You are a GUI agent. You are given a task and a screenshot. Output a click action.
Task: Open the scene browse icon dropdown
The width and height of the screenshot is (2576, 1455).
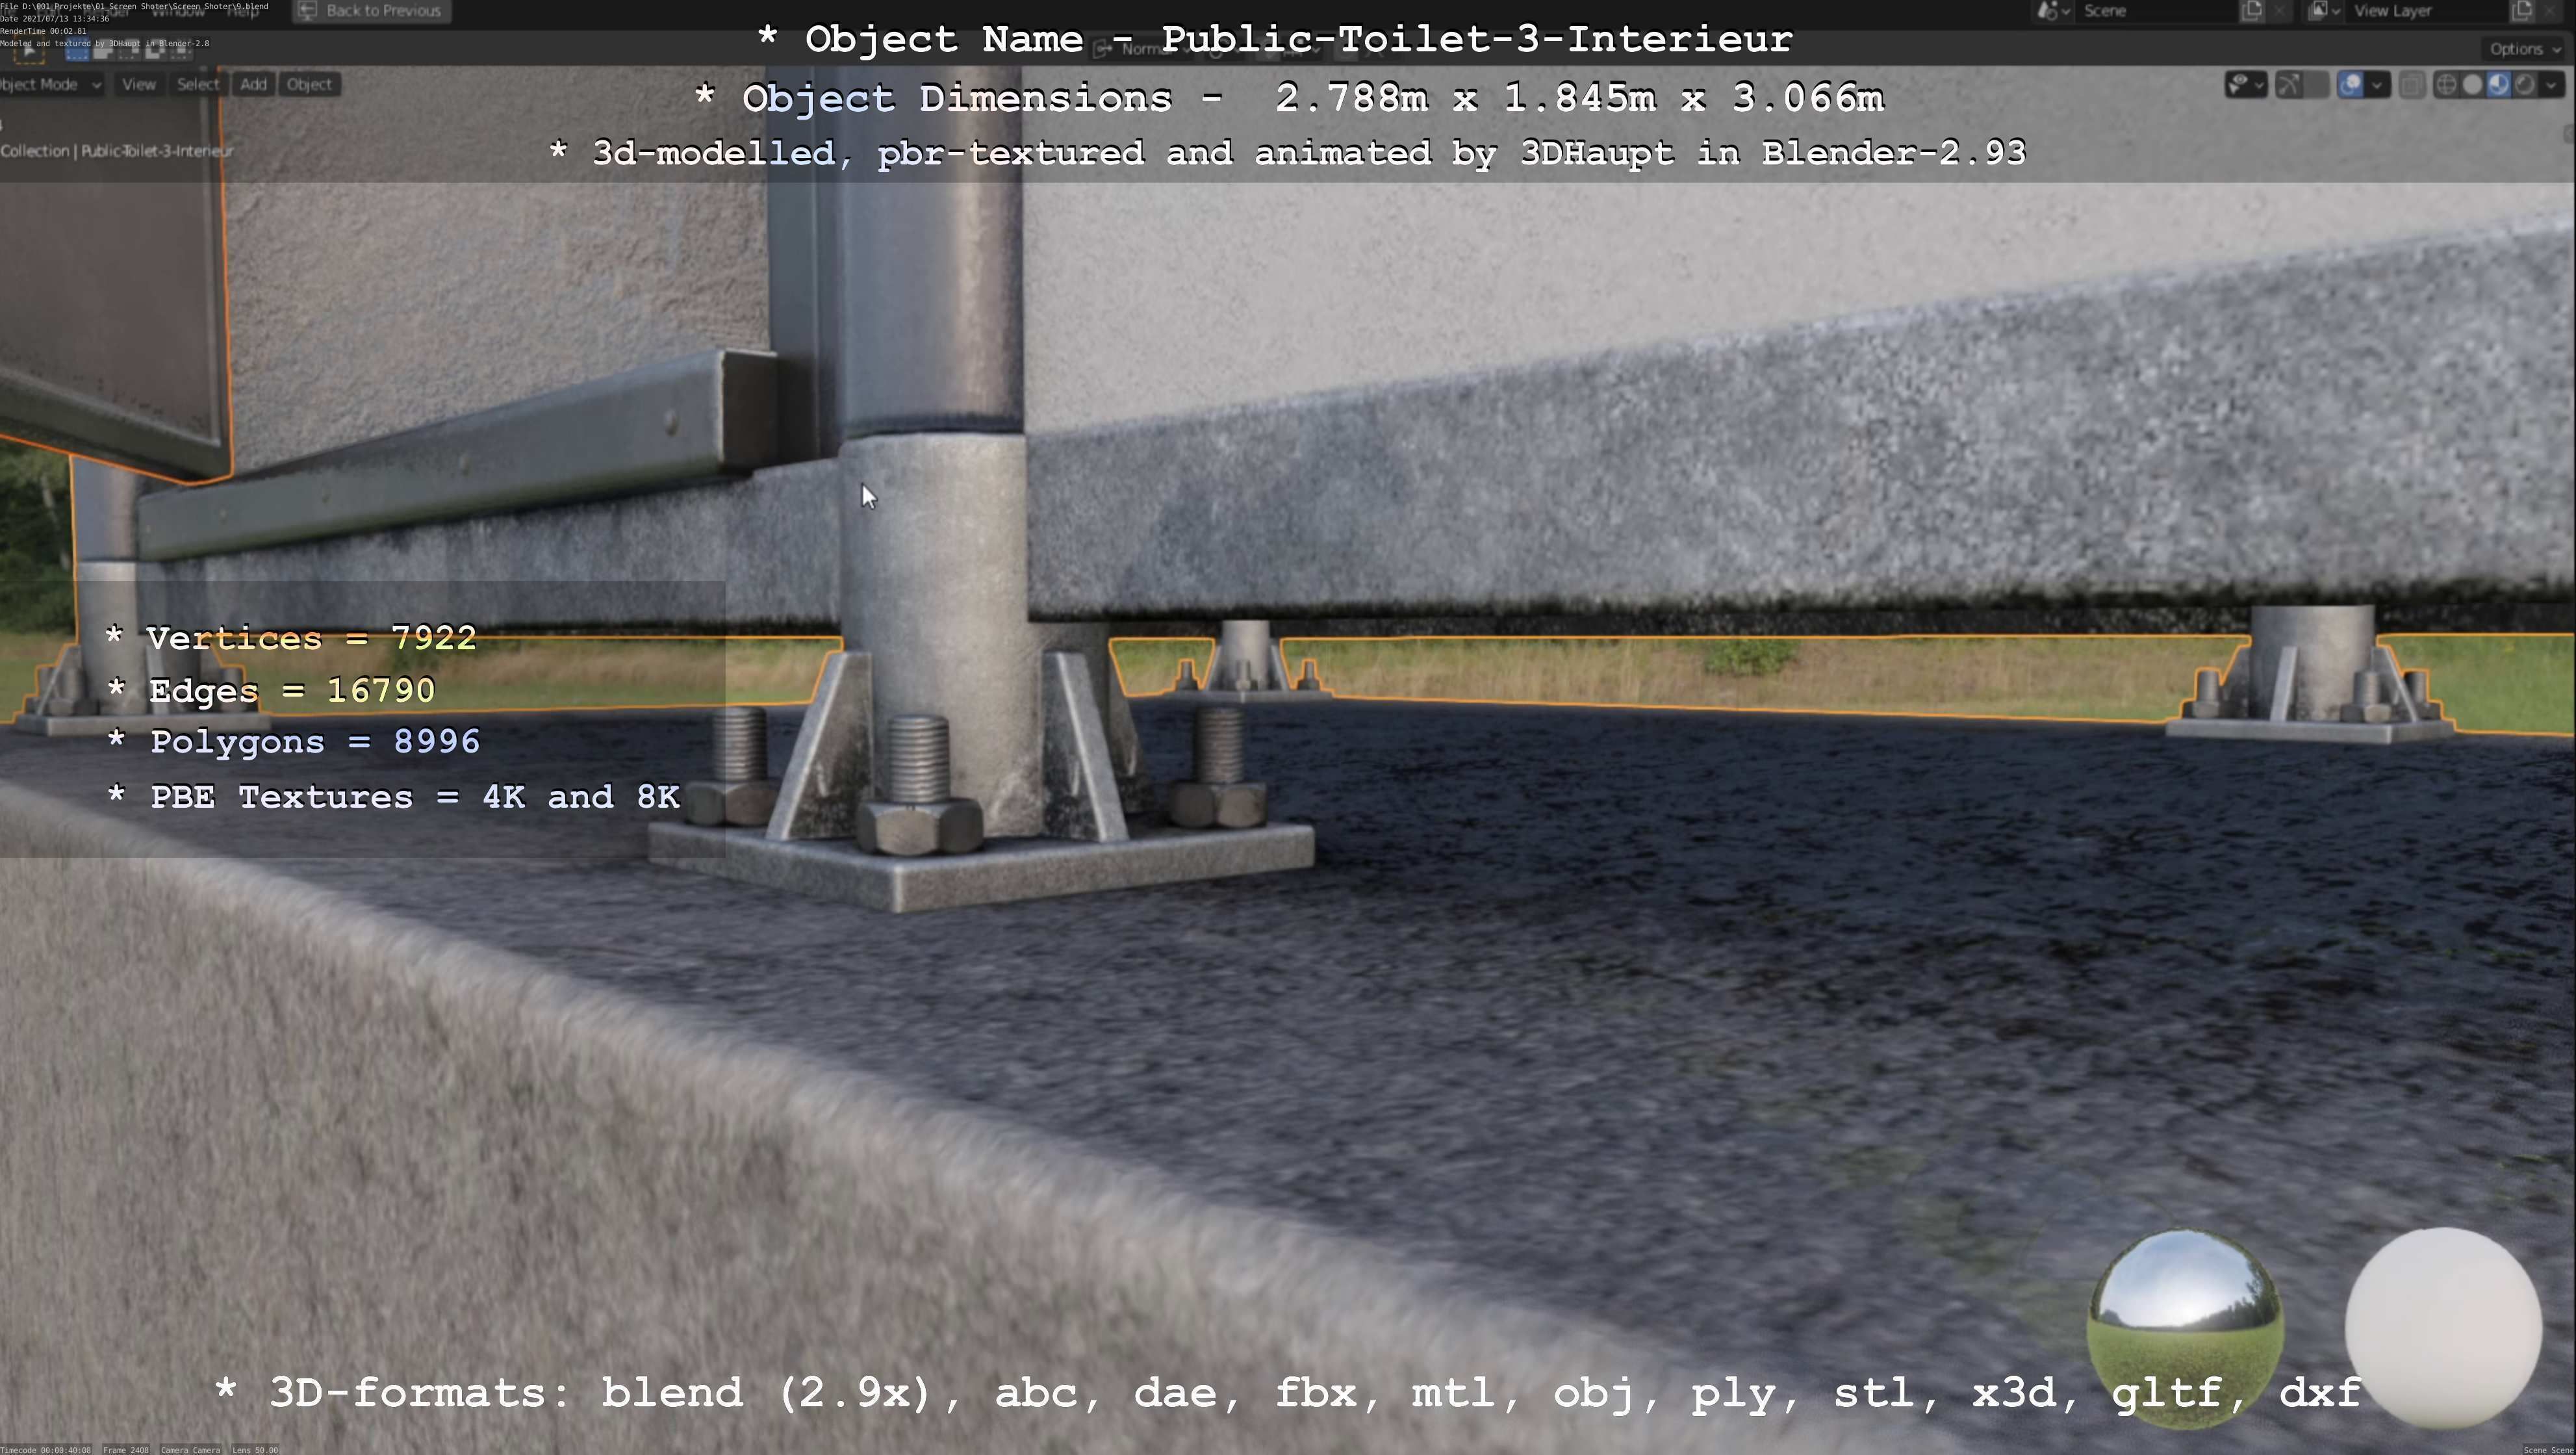[2053, 11]
